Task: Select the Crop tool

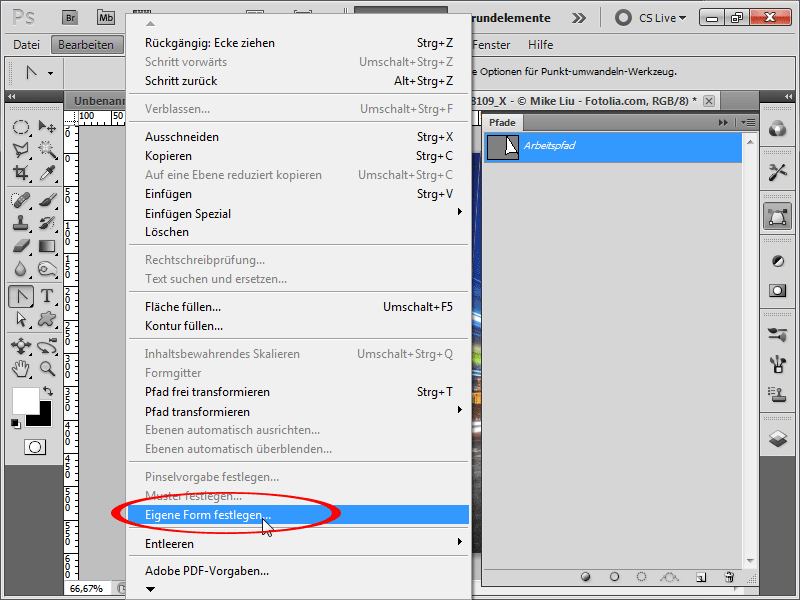Action: (x=20, y=172)
